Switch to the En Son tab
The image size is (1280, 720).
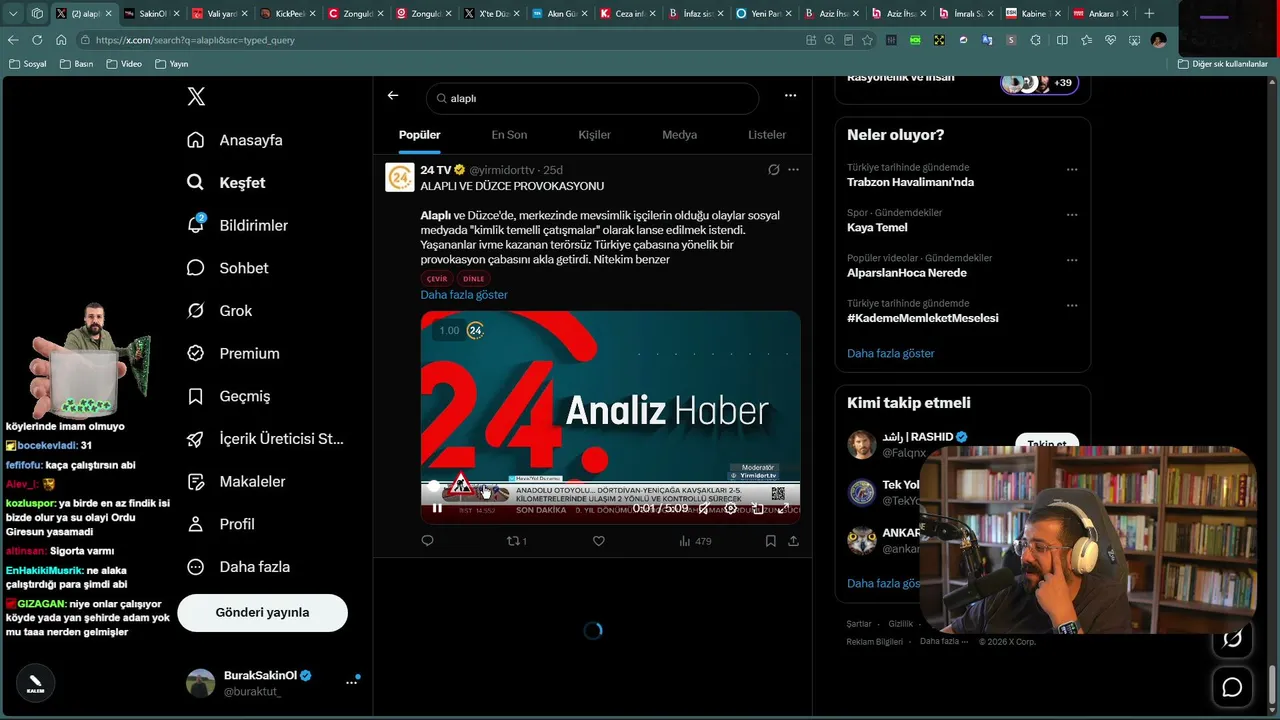509,135
